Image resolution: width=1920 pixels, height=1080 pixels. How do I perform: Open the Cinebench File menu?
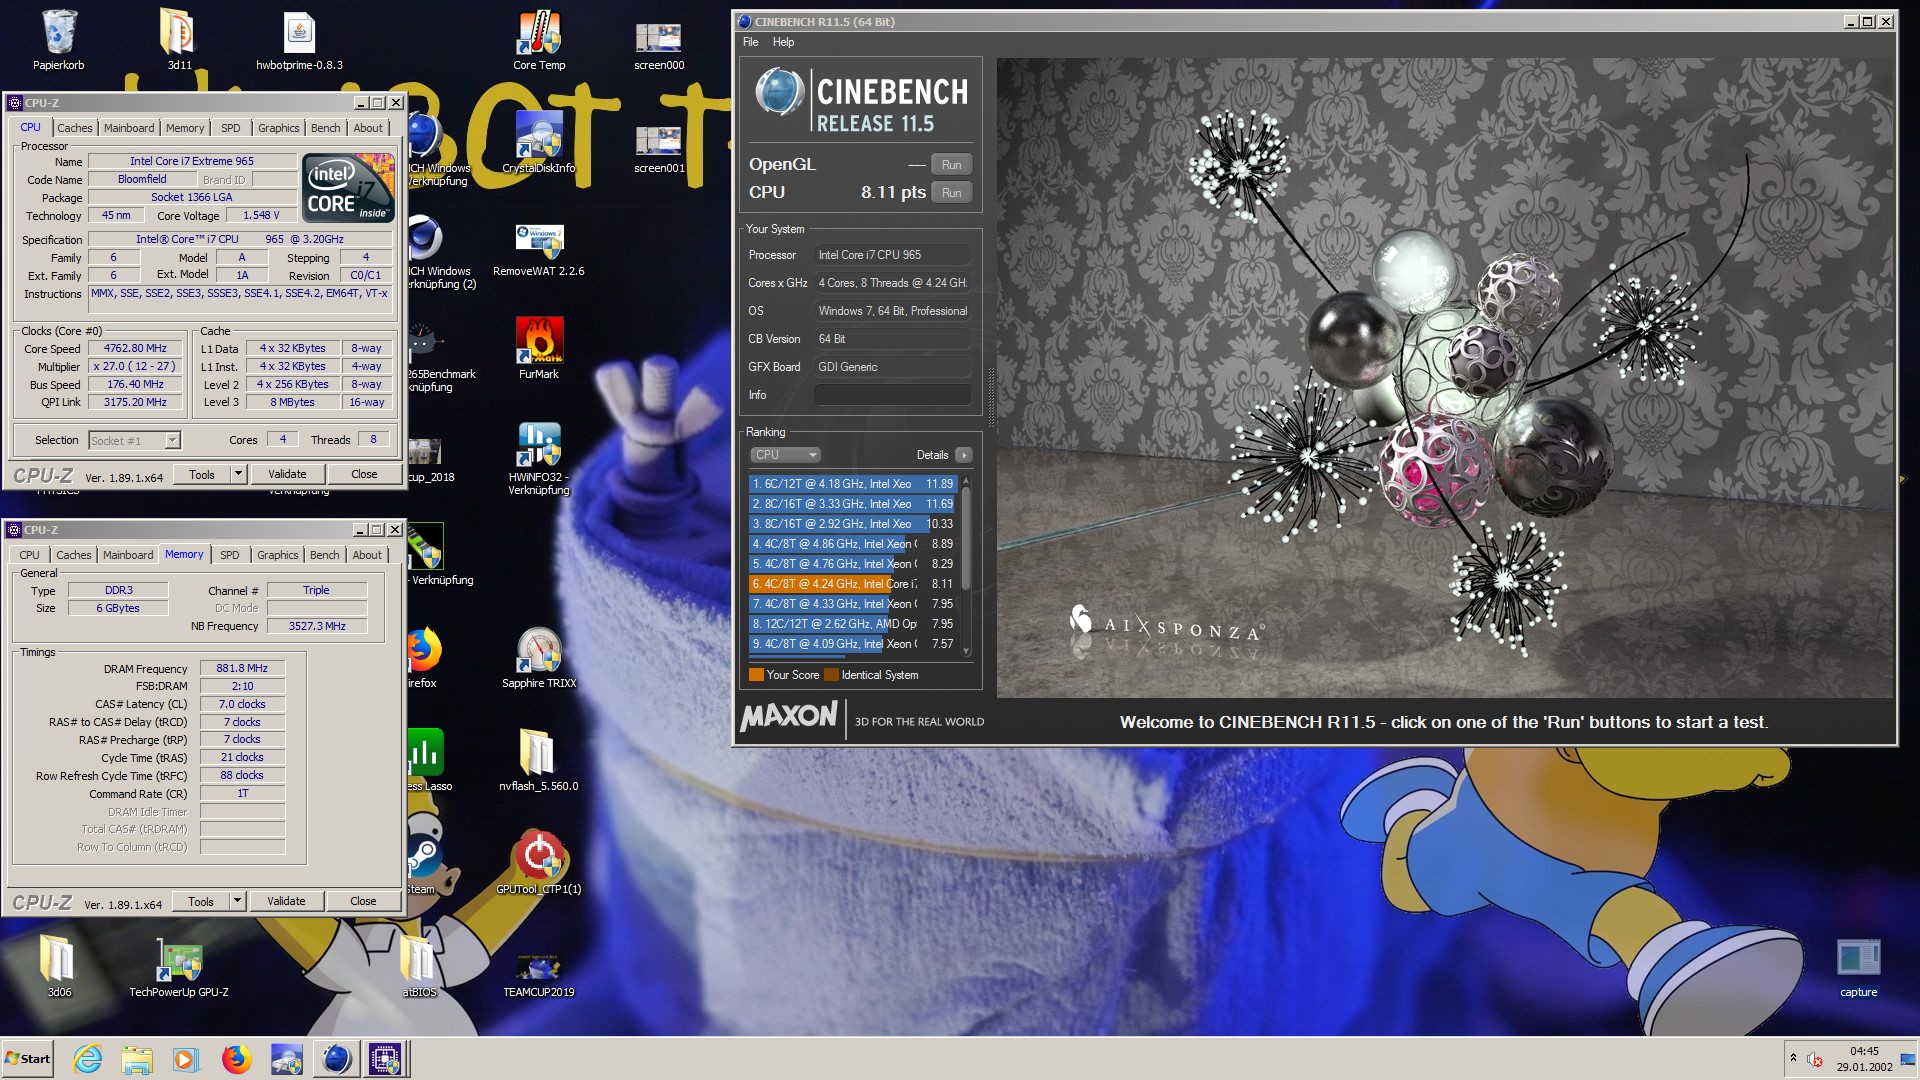(750, 42)
